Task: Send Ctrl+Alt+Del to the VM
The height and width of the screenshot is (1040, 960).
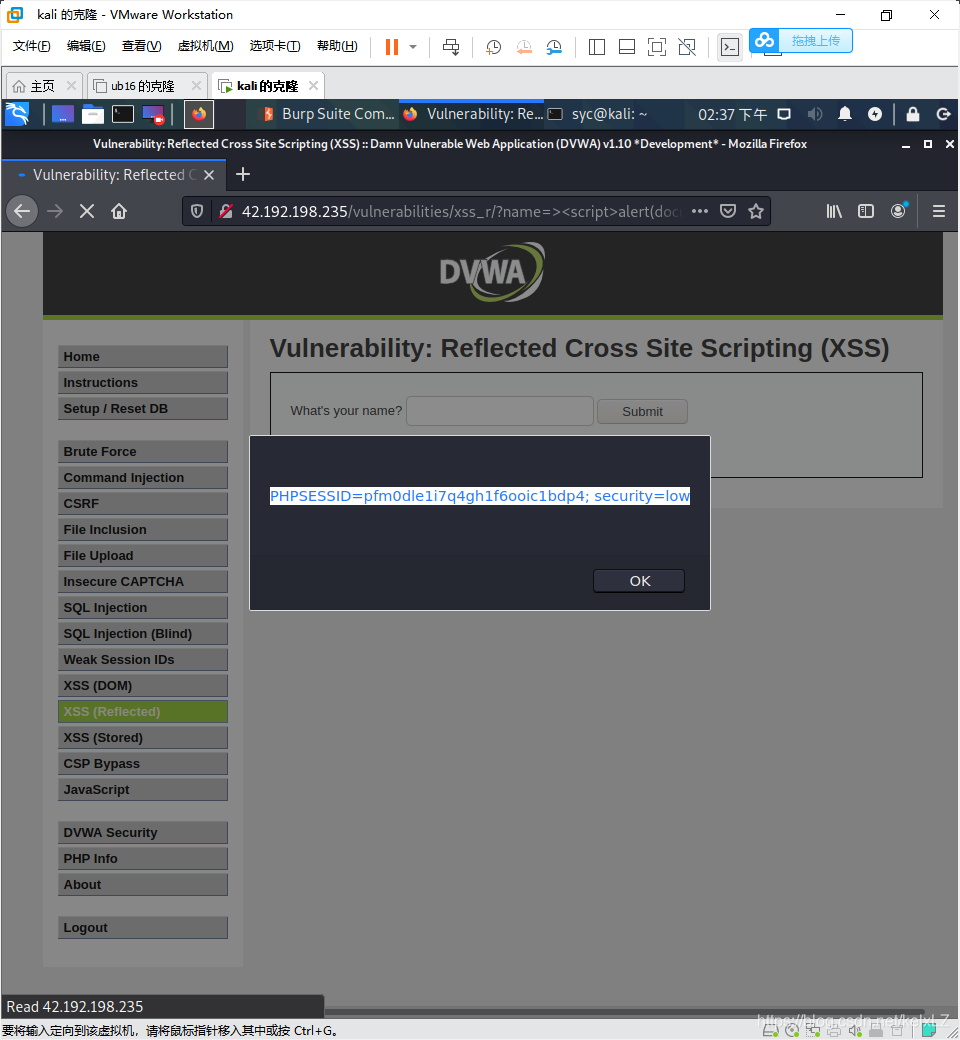Action: (x=451, y=46)
